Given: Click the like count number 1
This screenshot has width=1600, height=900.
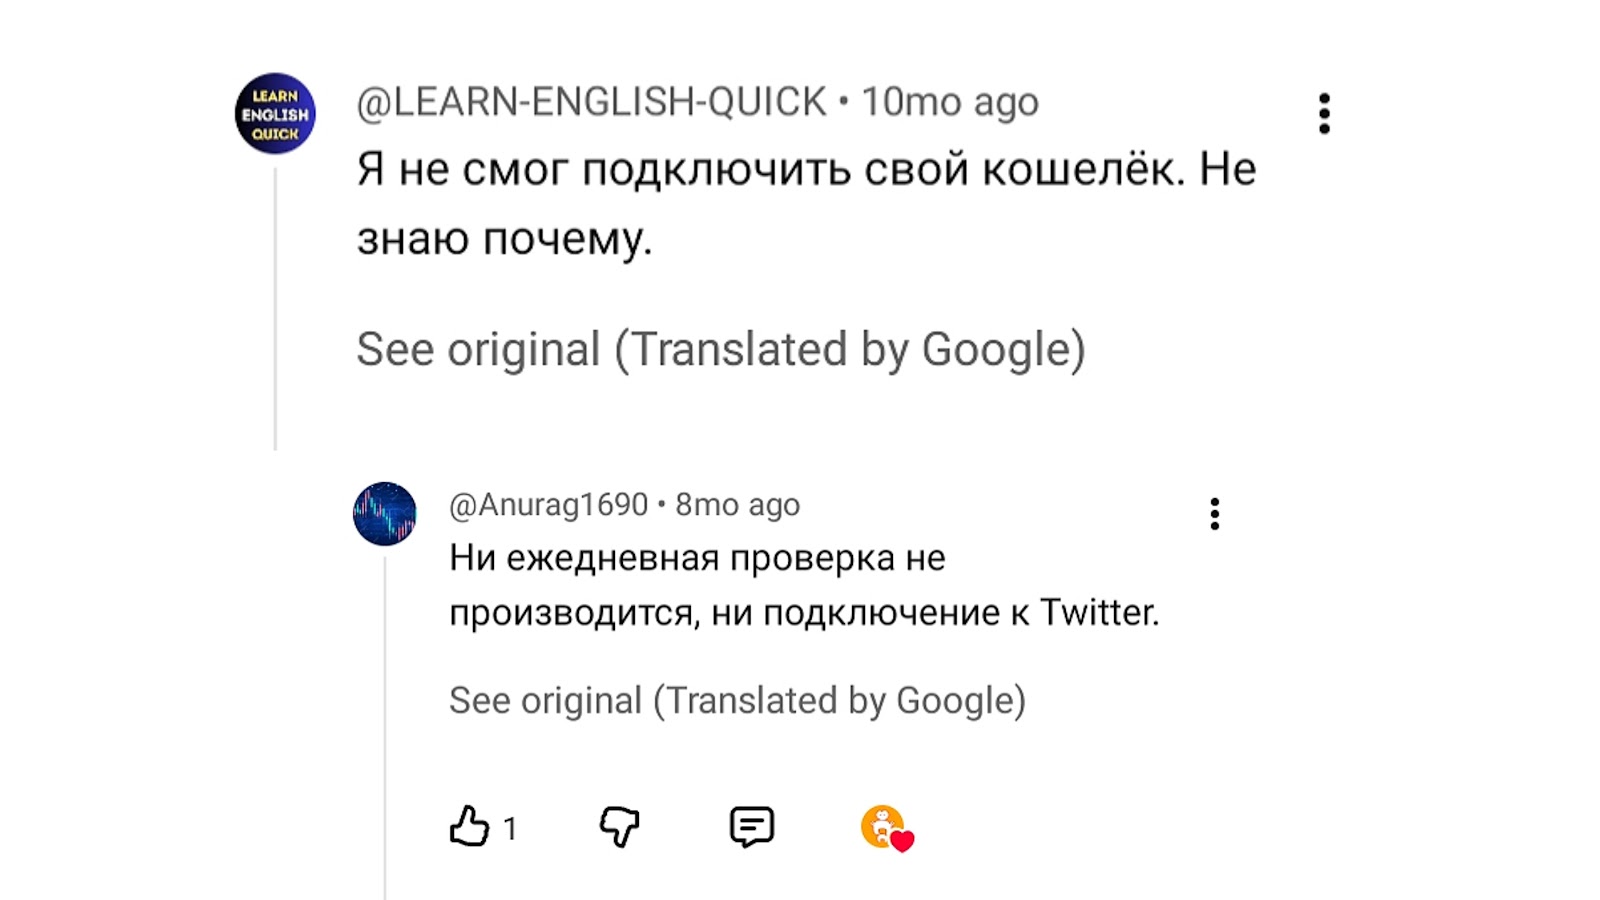Looking at the screenshot, I should [x=510, y=829].
